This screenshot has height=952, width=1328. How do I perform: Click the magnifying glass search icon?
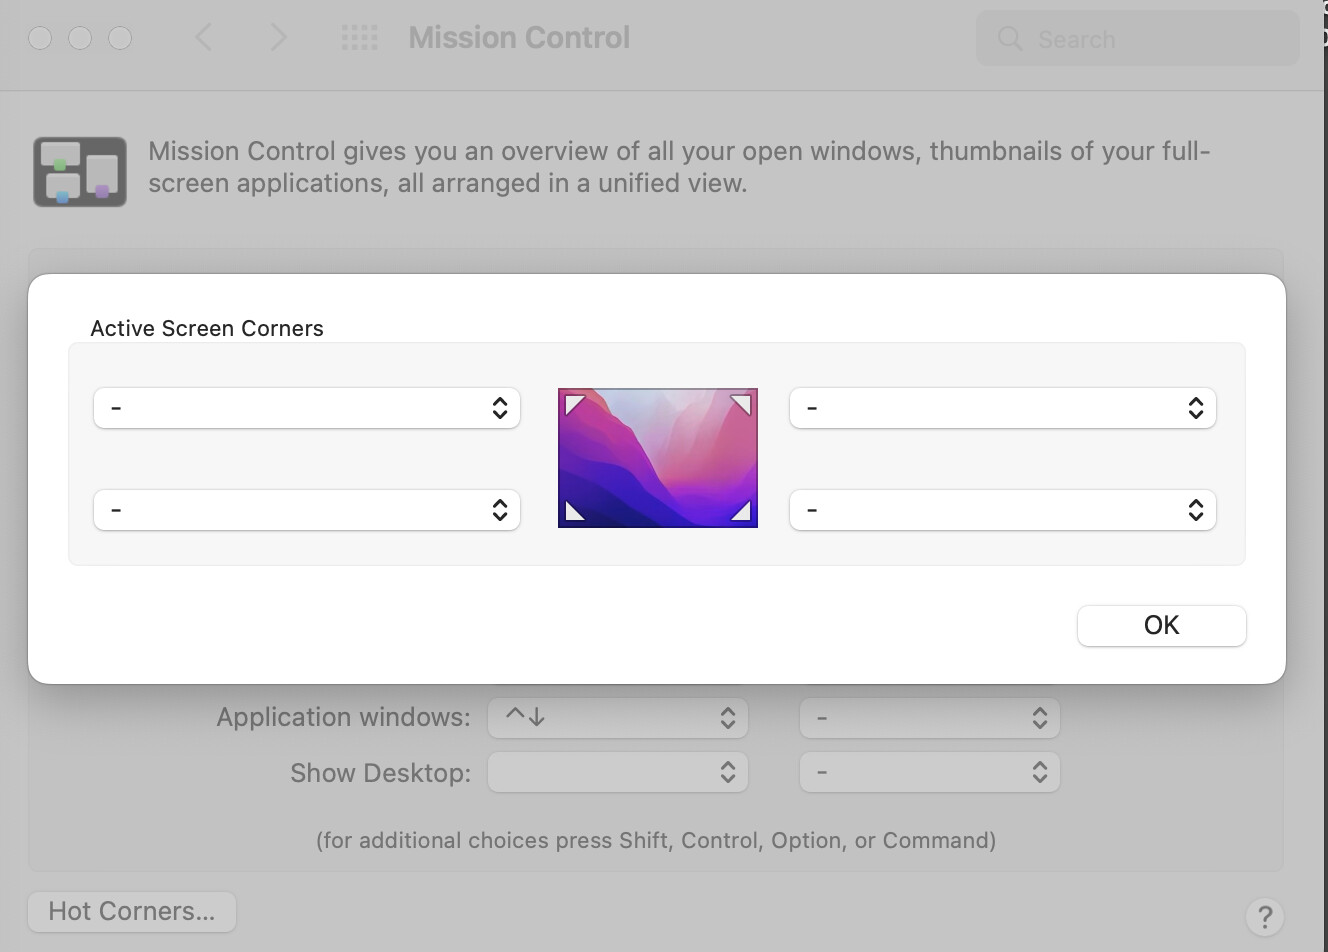point(1010,39)
